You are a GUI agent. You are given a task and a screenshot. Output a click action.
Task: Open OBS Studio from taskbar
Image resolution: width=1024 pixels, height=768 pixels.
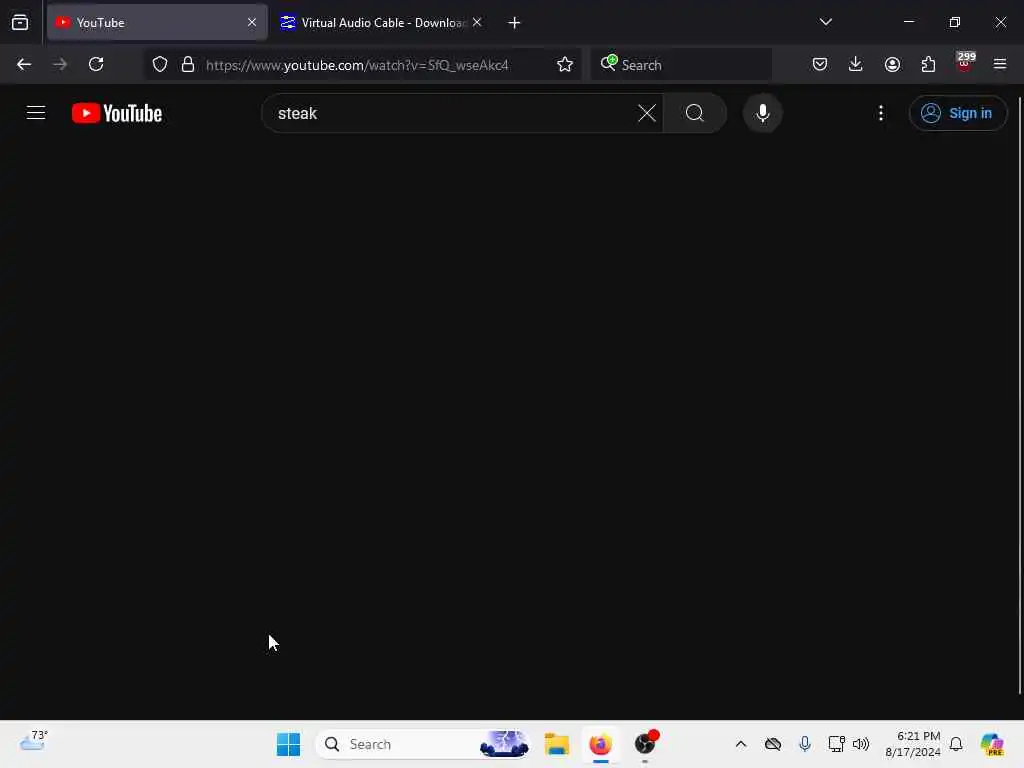pyautogui.click(x=645, y=744)
